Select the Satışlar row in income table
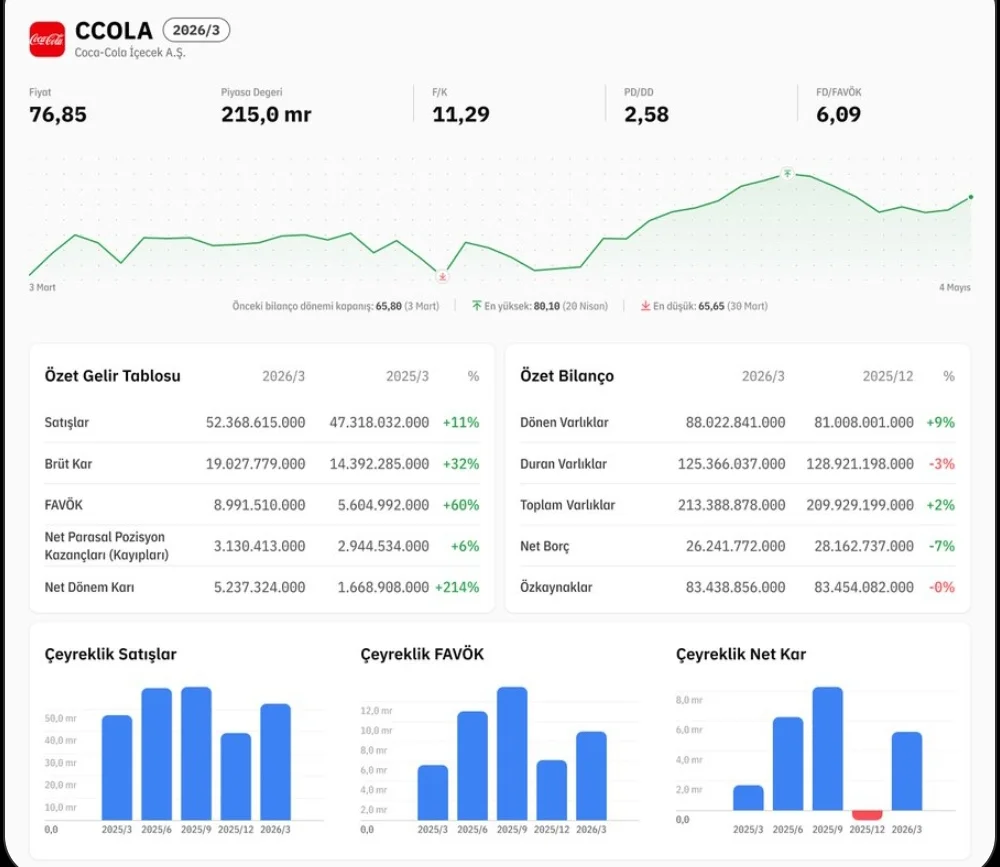The image size is (1000, 867). tap(261, 422)
